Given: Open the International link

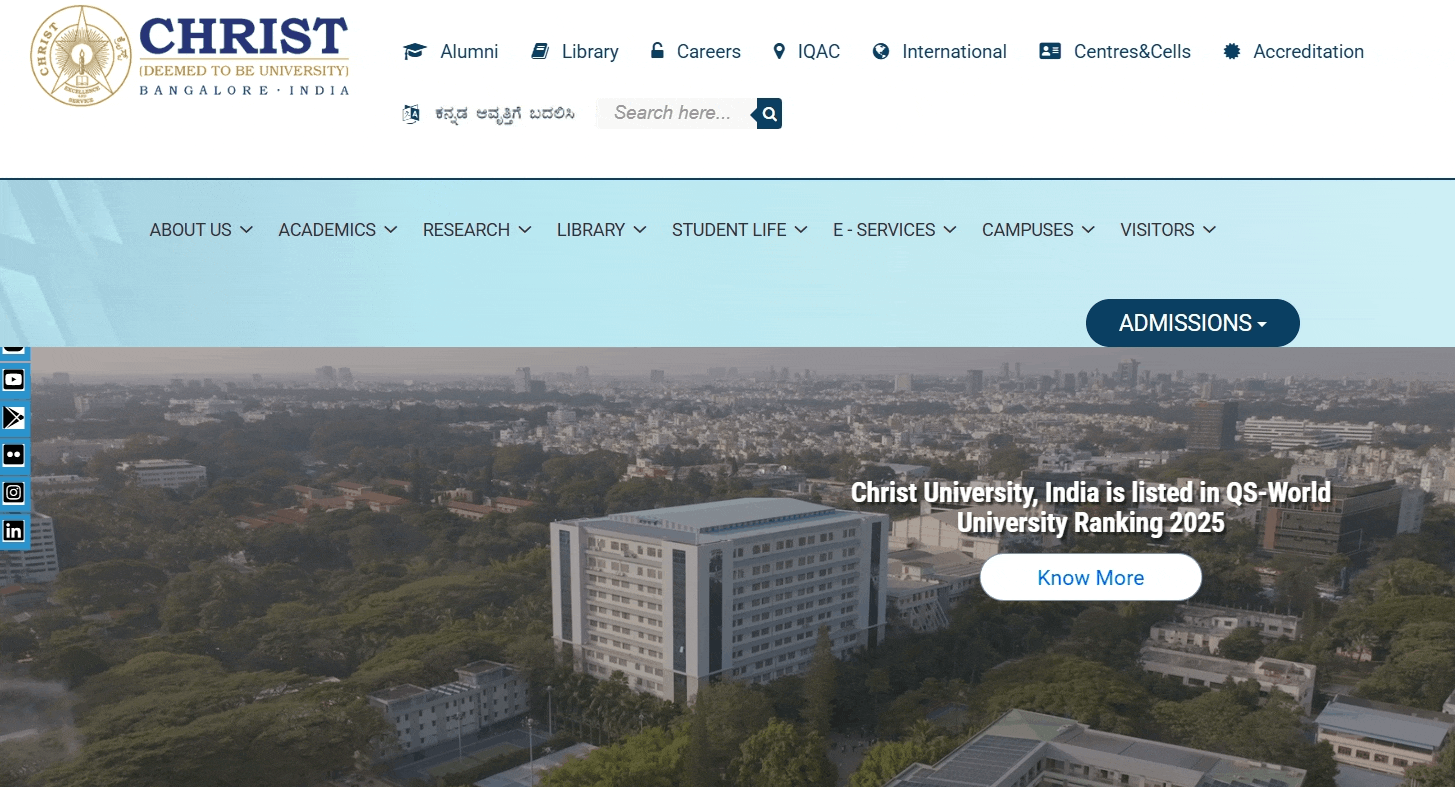Looking at the screenshot, I should 954,51.
